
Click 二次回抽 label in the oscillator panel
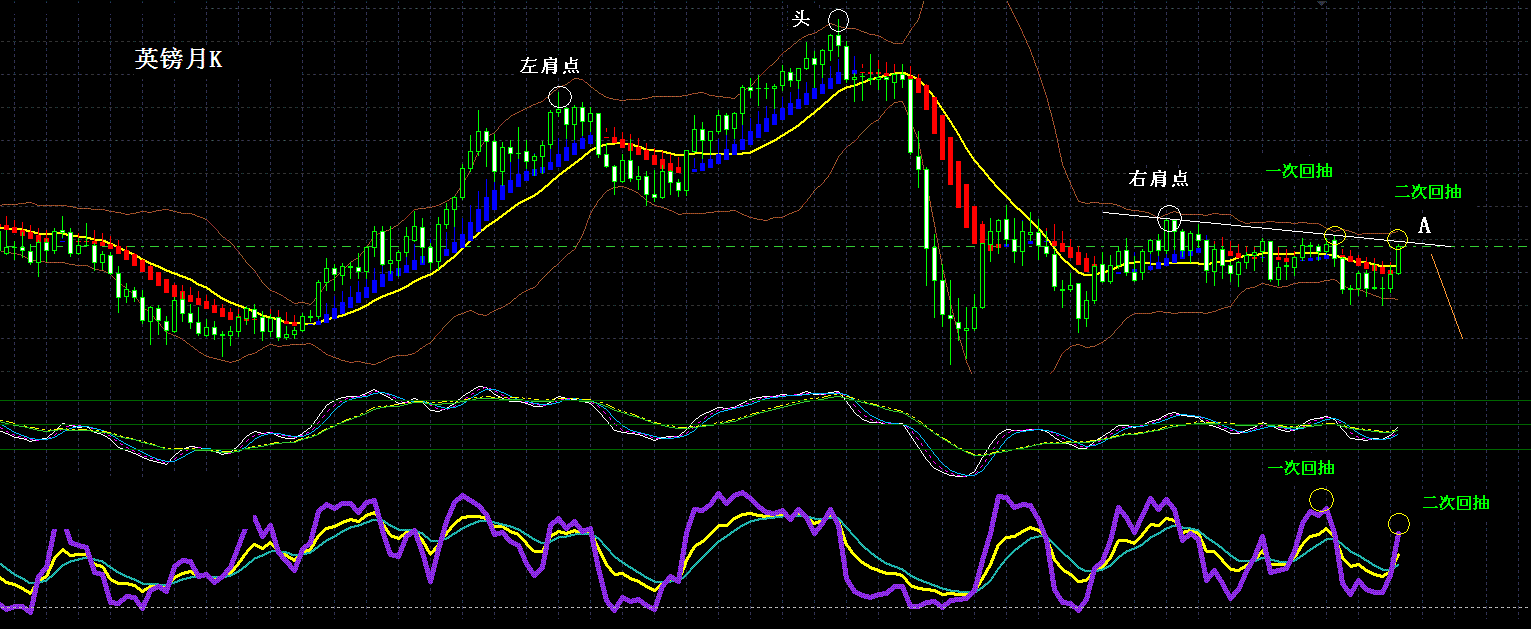(1456, 503)
